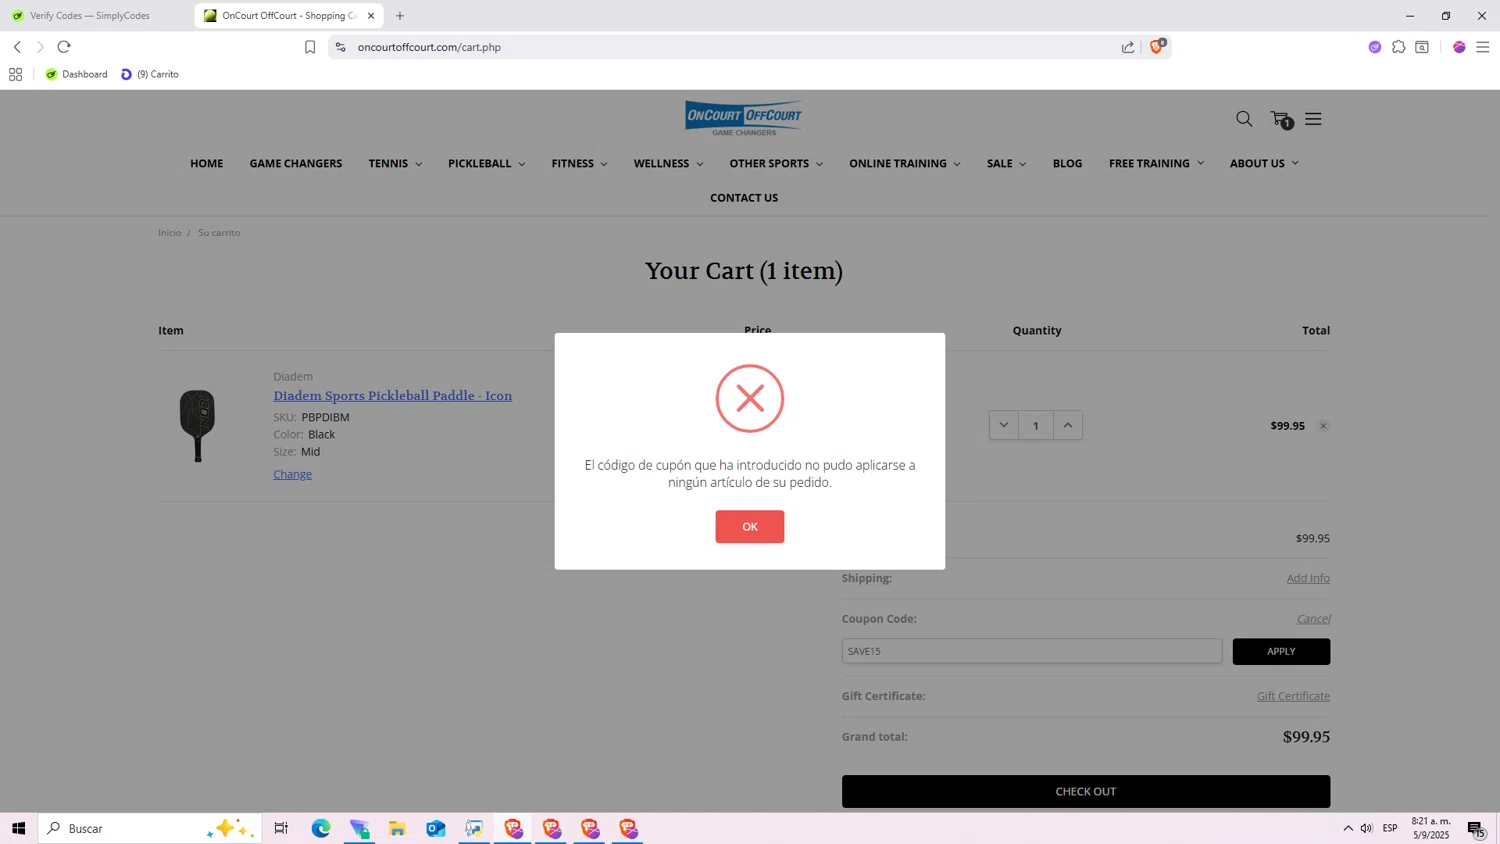1500x844 pixels.
Task: Open the Gift Certificate link
Action: 1293,696
